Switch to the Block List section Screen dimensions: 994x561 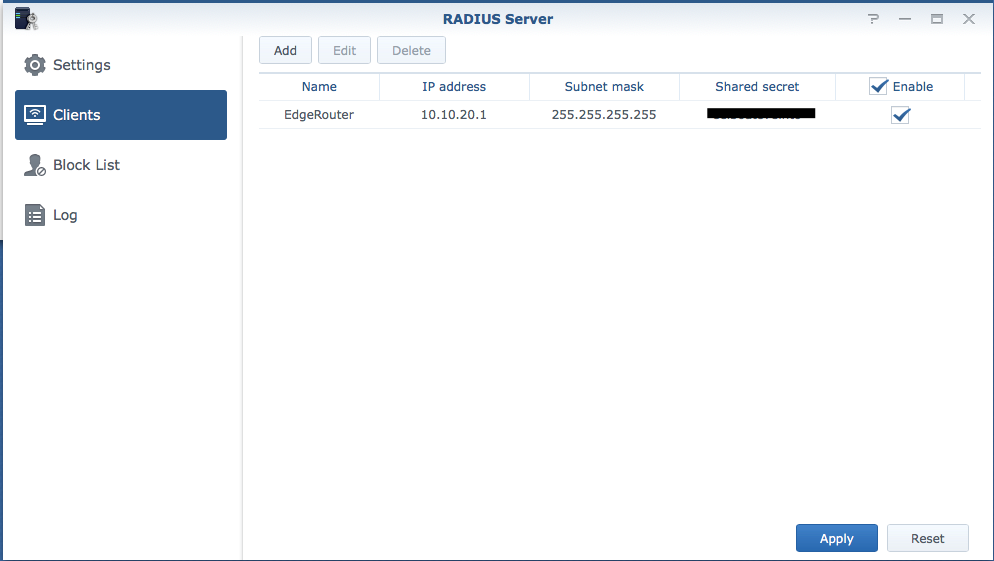[x=87, y=165]
